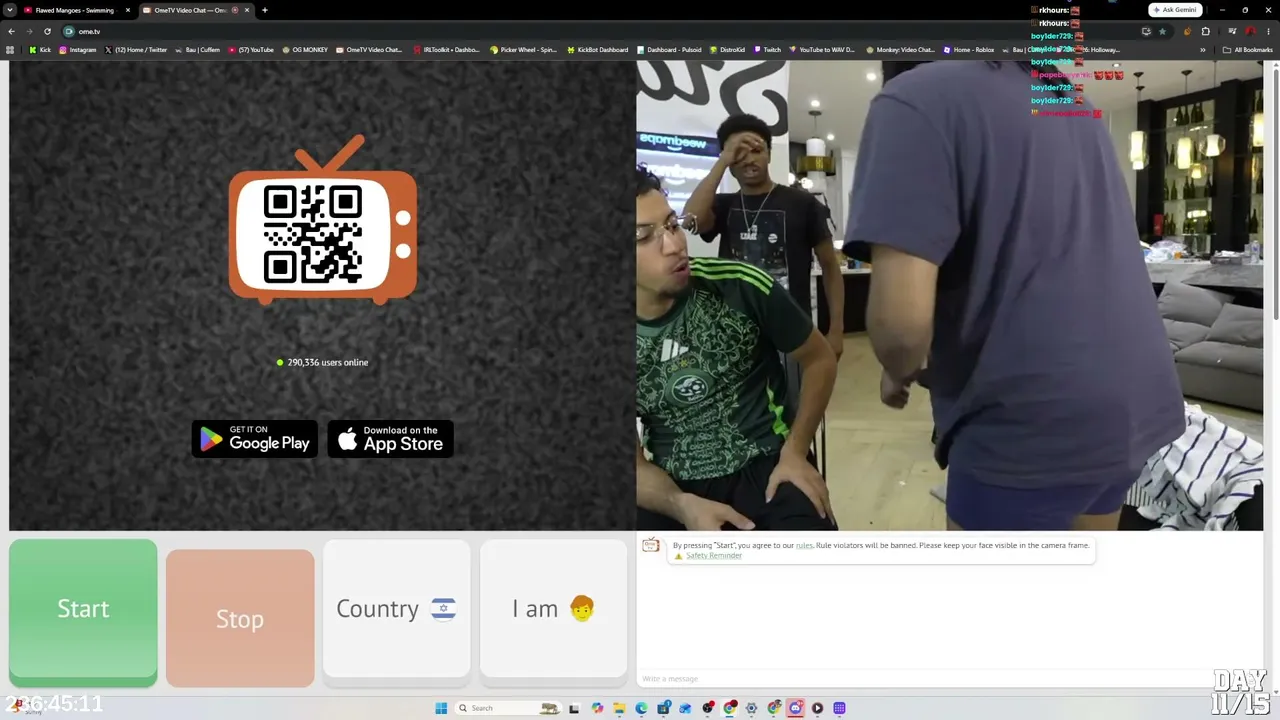Open the 'rules' link in the chat notice
The image size is (1280, 720).
[x=804, y=545]
